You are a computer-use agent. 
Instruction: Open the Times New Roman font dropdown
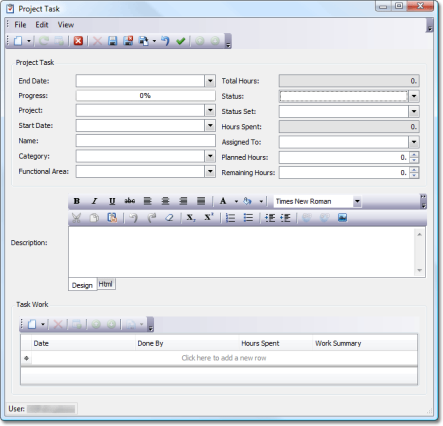pyautogui.click(x=357, y=201)
